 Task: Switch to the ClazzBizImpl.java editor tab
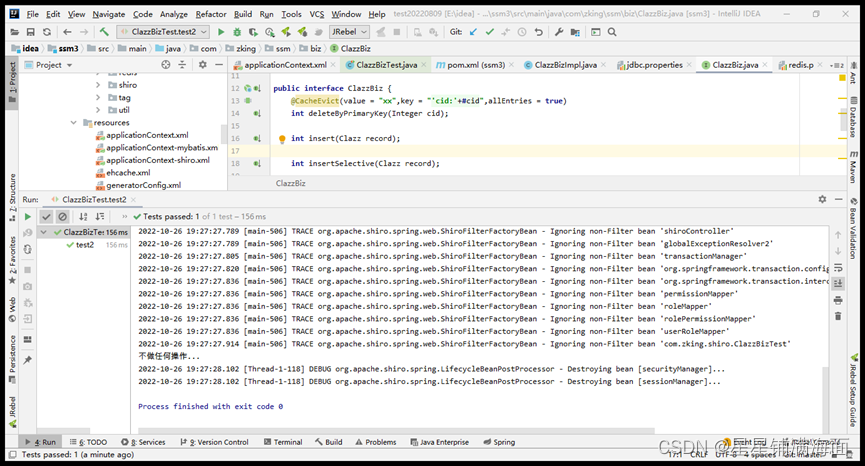(x=565, y=65)
